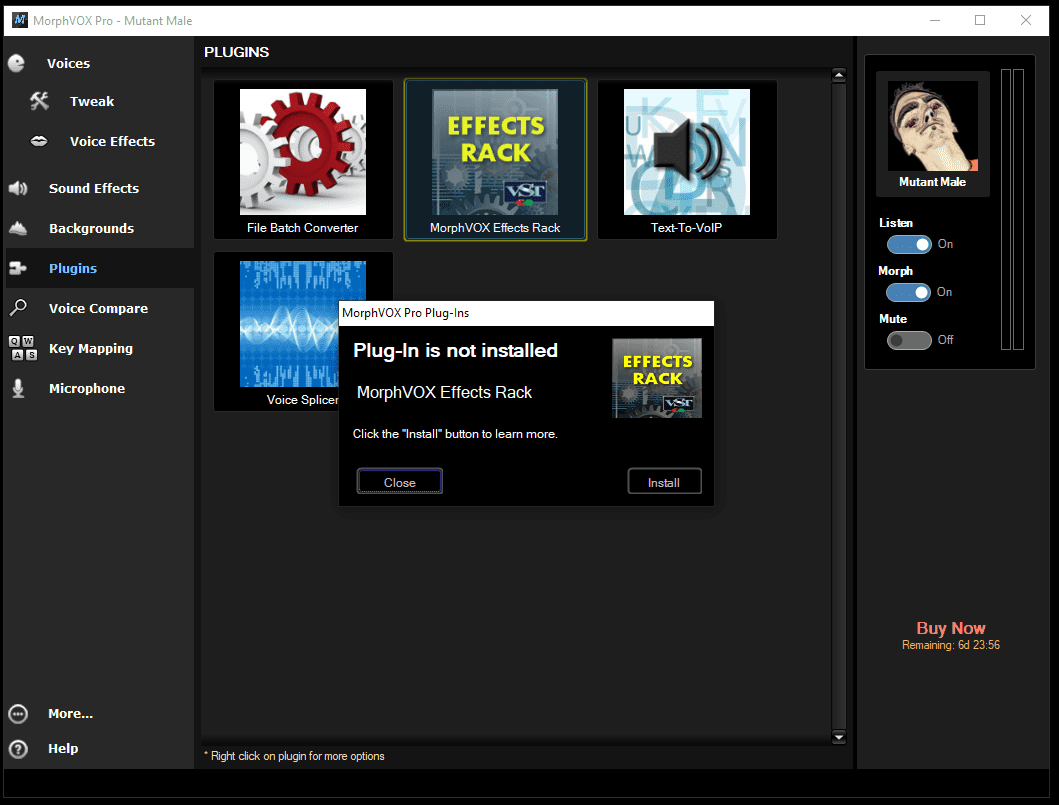
Task: Open Sound Effects page
Action: tap(94, 188)
